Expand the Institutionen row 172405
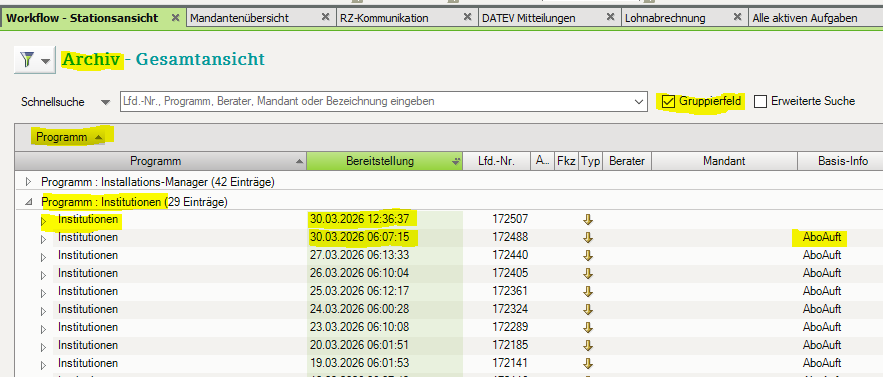 (x=44, y=276)
